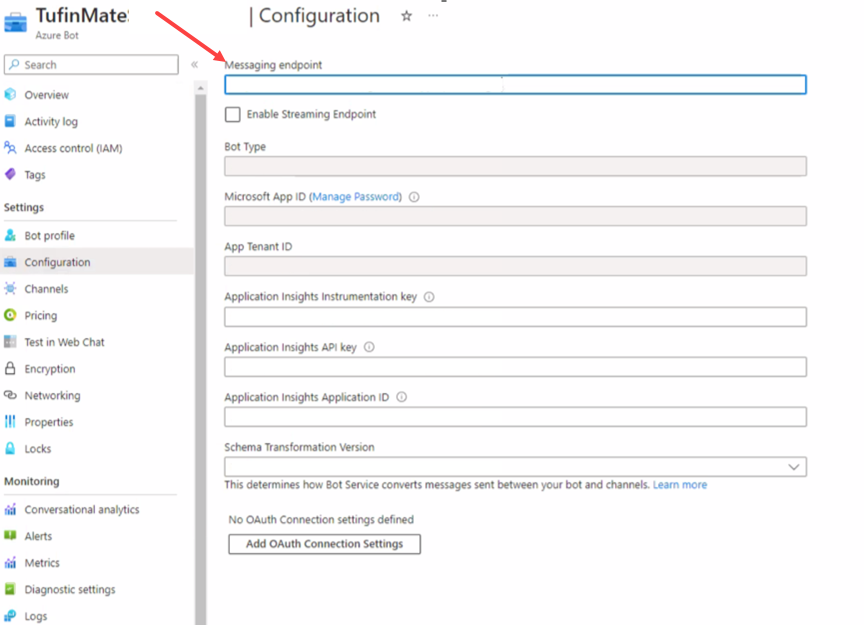
Task: Click the Tags icon in sidebar
Action: [x=11, y=175]
